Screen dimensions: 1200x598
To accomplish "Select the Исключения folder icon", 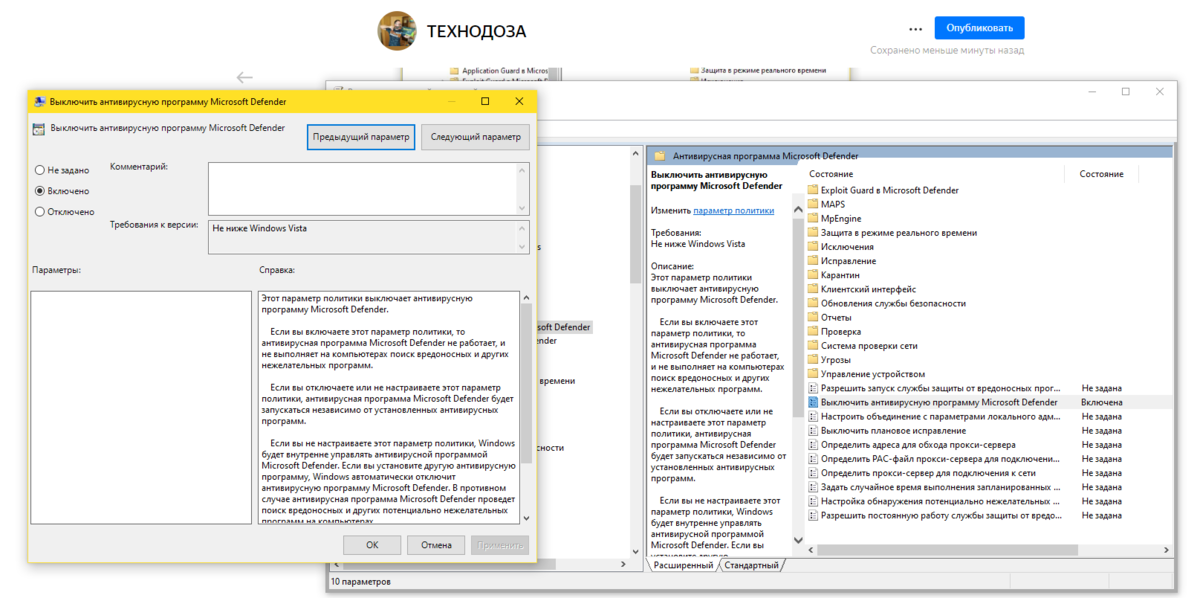I will 813,246.
